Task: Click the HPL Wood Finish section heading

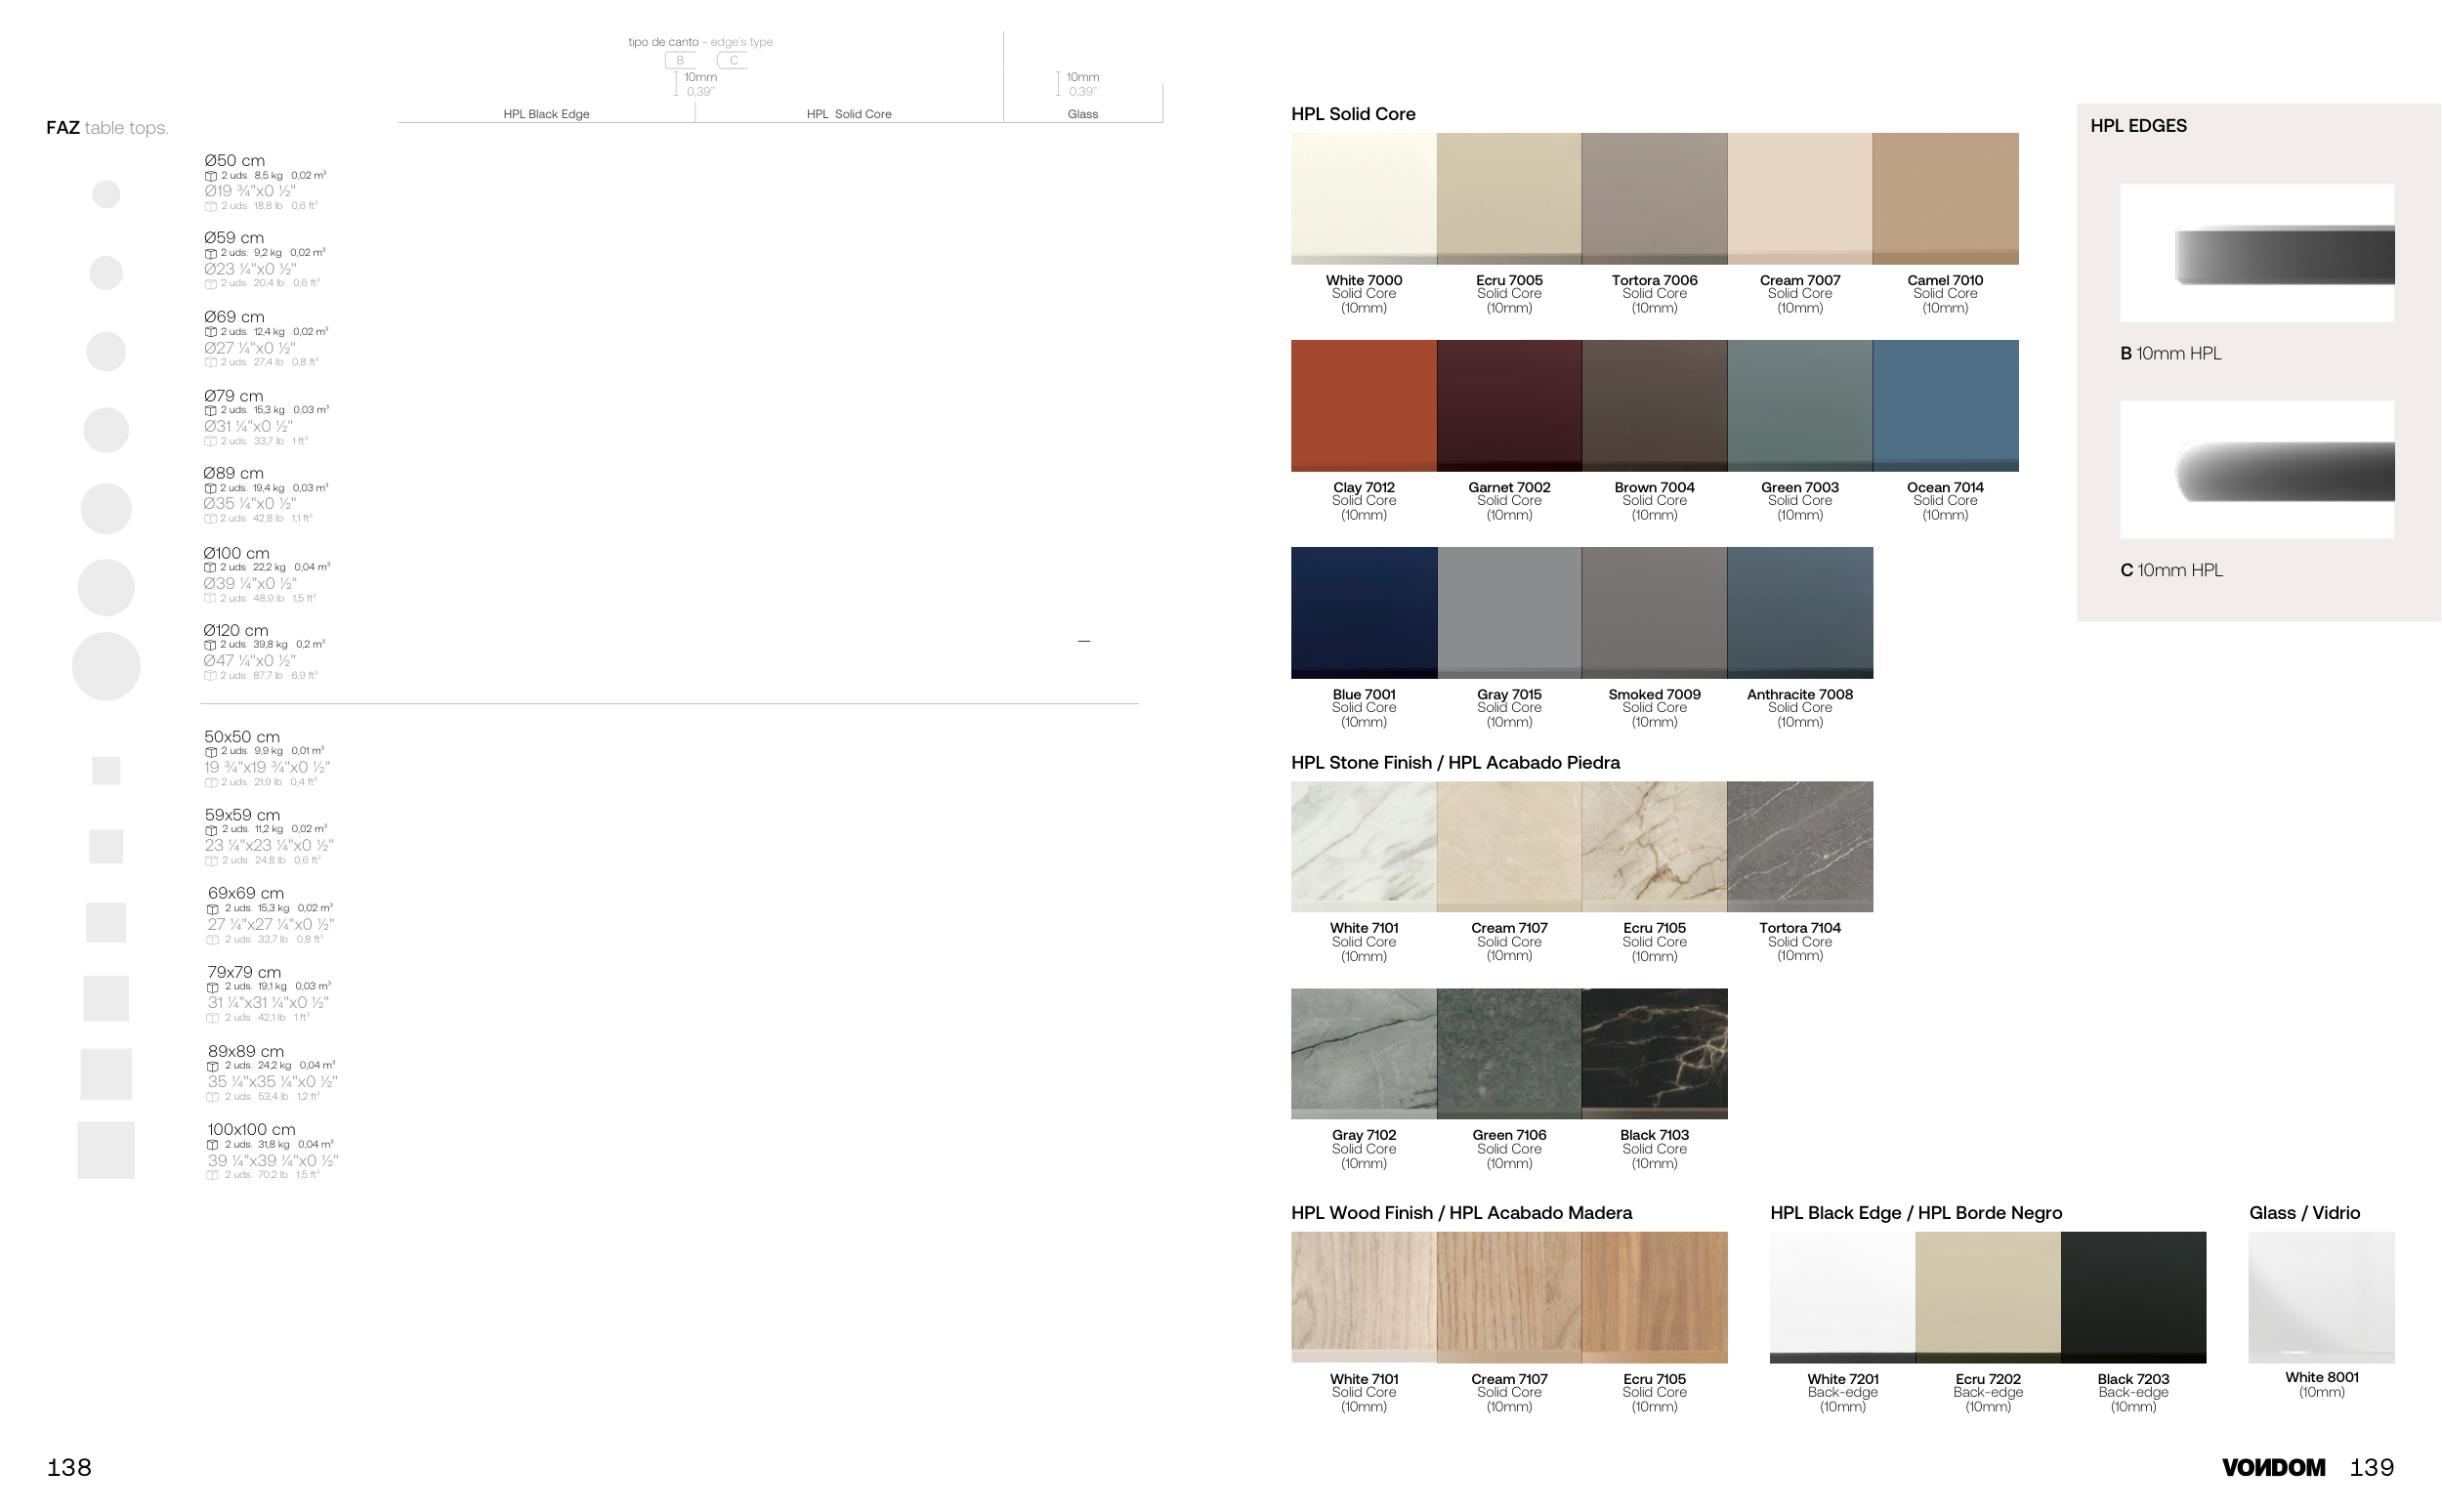Action: click(x=1461, y=1212)
